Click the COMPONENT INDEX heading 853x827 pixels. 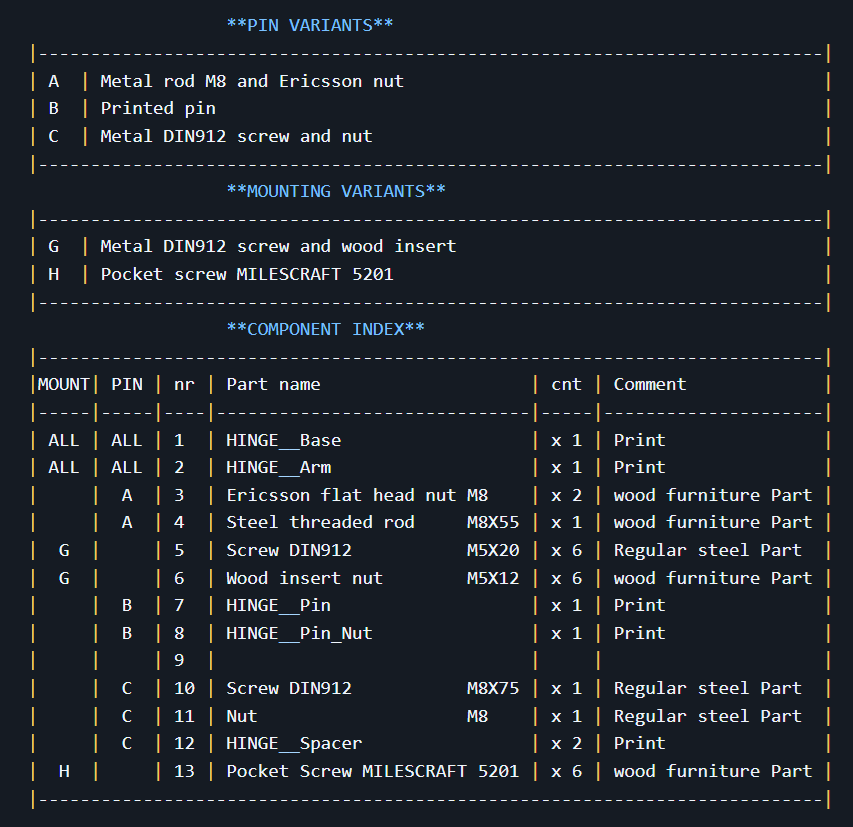point(325,329)
